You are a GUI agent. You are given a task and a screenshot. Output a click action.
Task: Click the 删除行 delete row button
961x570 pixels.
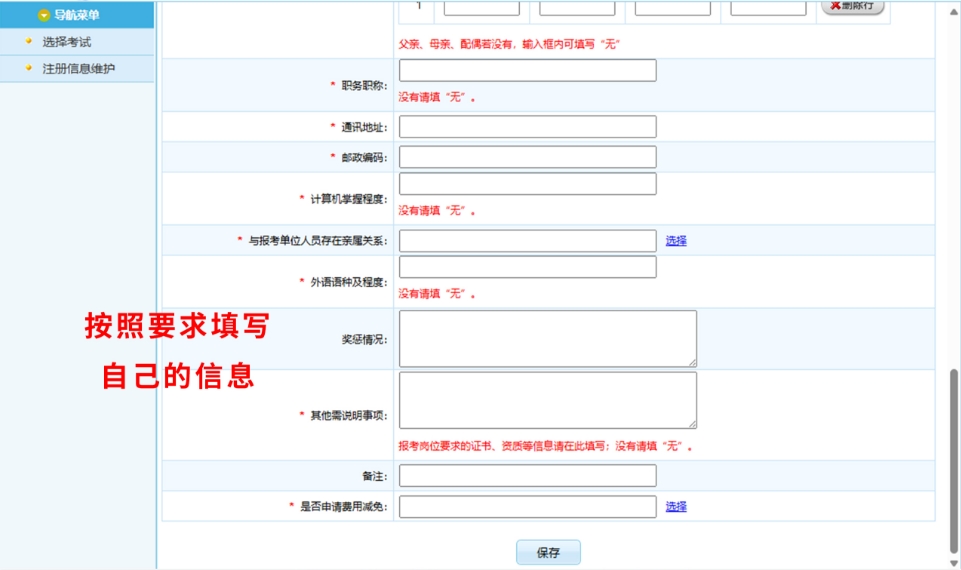coord(852,6)
